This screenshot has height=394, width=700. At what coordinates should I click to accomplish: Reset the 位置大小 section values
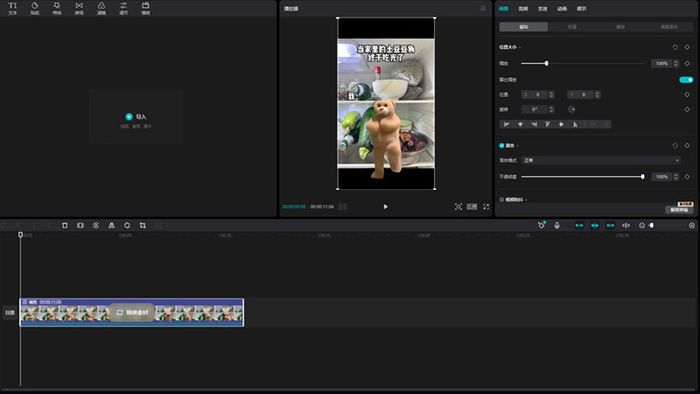(x=675, y=47)
